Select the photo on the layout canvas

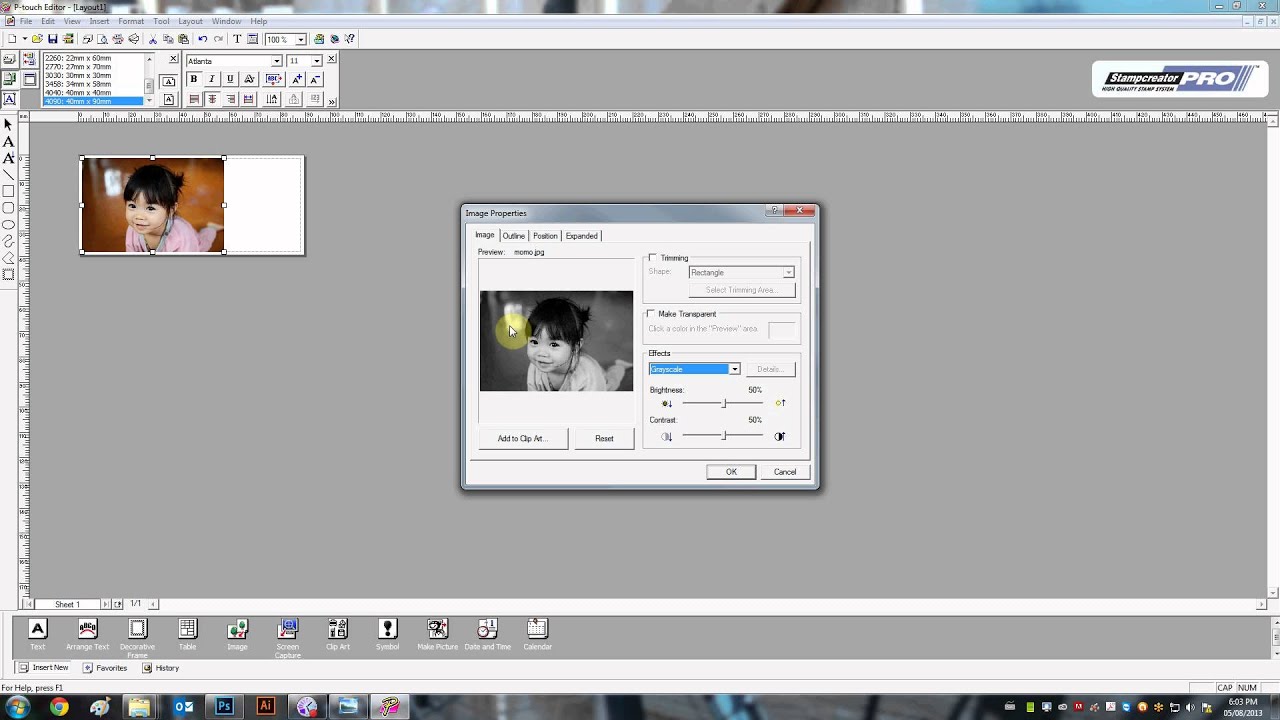pyautogui.click(x=153, y=205)
